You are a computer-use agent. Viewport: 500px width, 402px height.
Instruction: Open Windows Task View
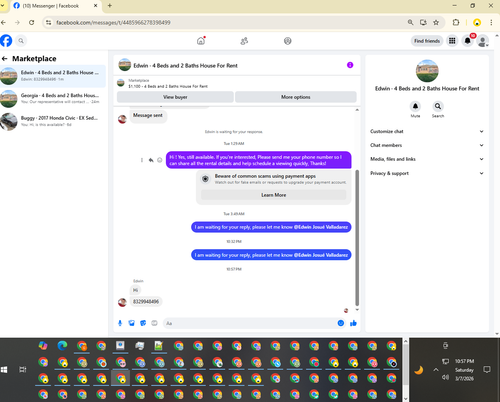coord(22,370)
